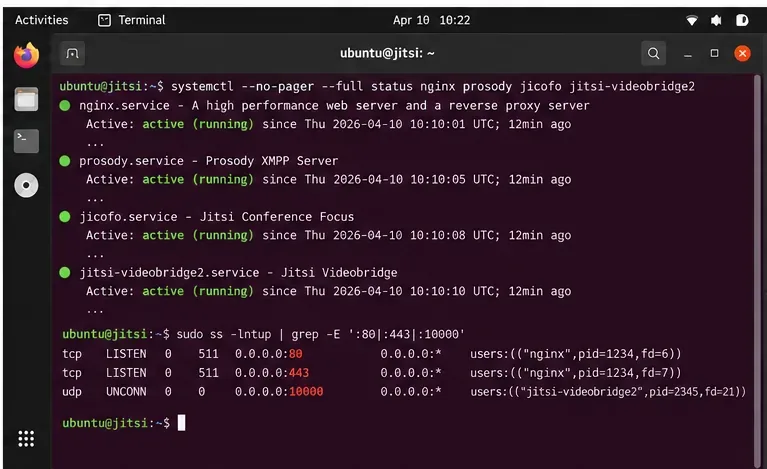
Task: Click timestamp '10:10:08' in jicofo status
Action: click(x=438, y=235)
